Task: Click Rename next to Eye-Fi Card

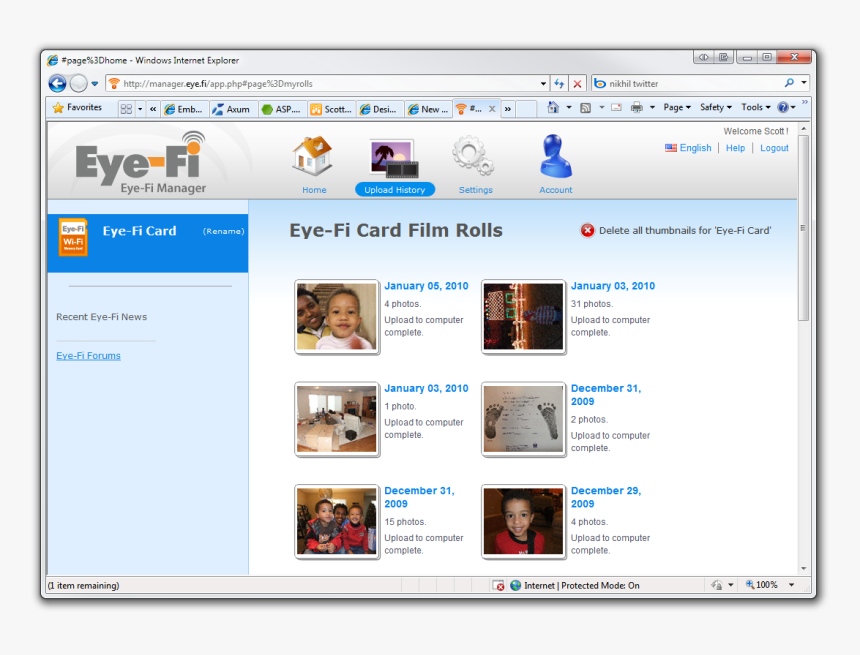Action: point(223,231)
